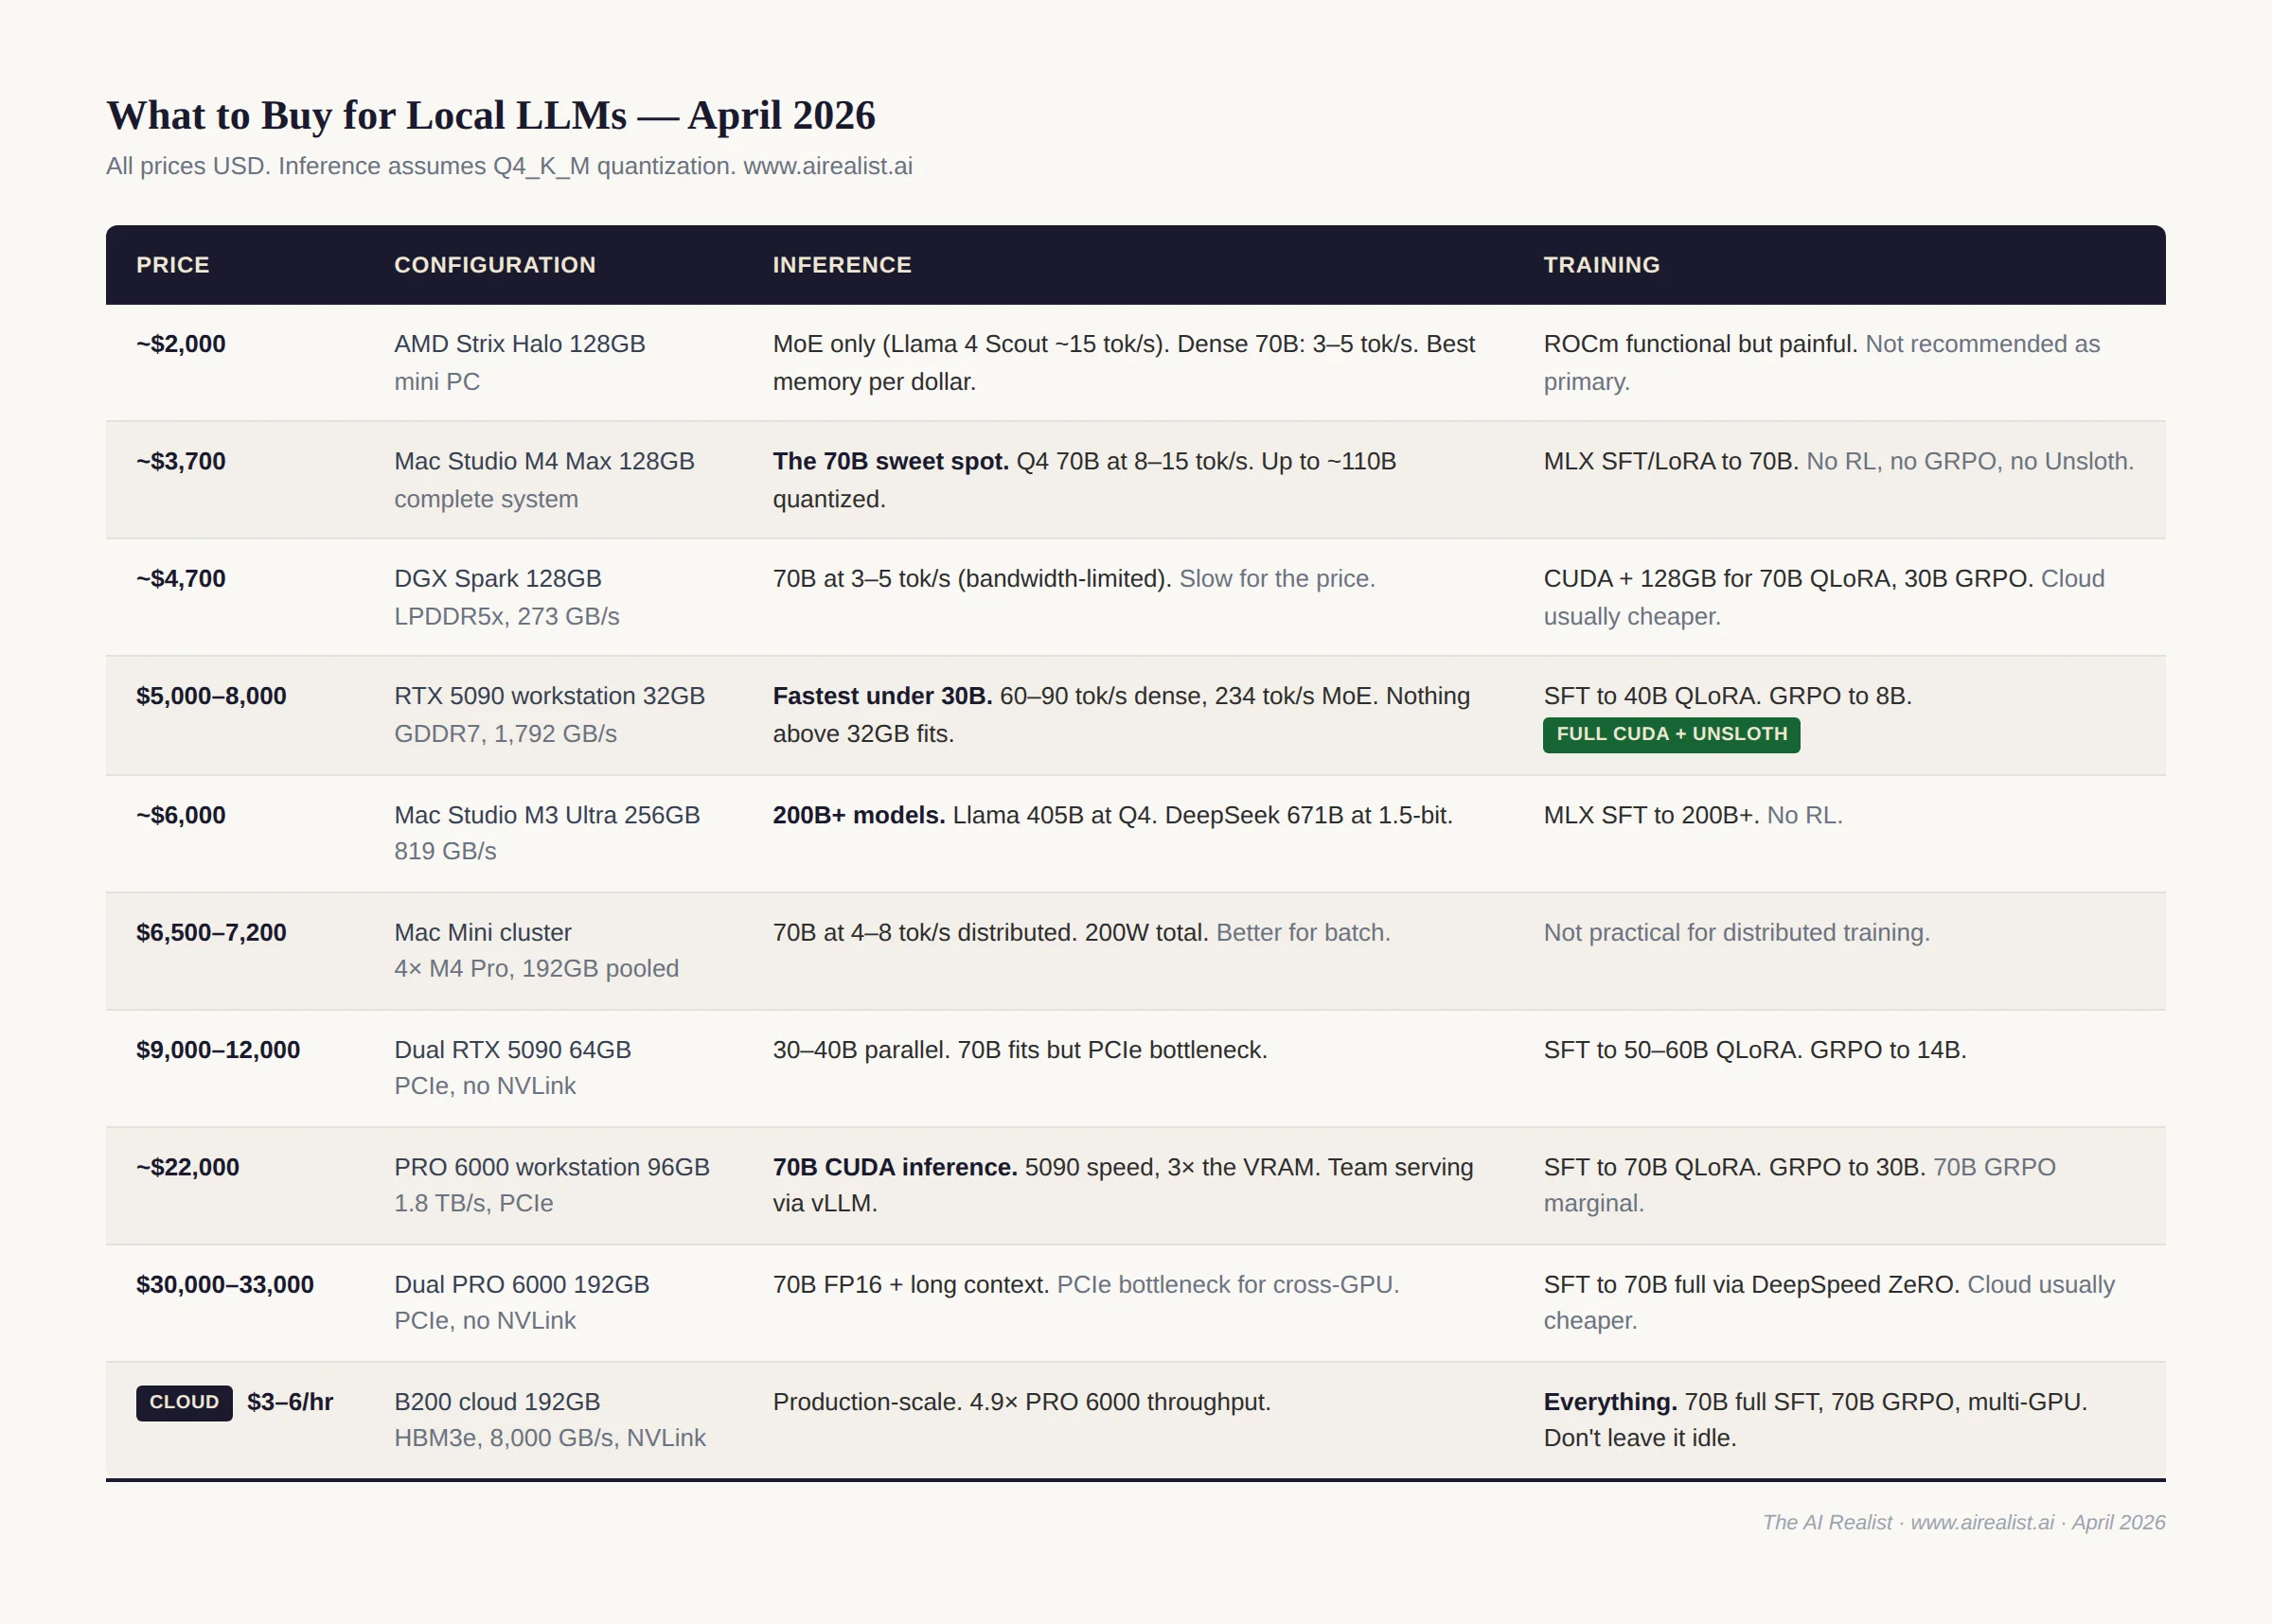Viewport: 2272px width, 1624px height.
Task: Click the CLOUD badge
Action: (x=184, y=1402)
